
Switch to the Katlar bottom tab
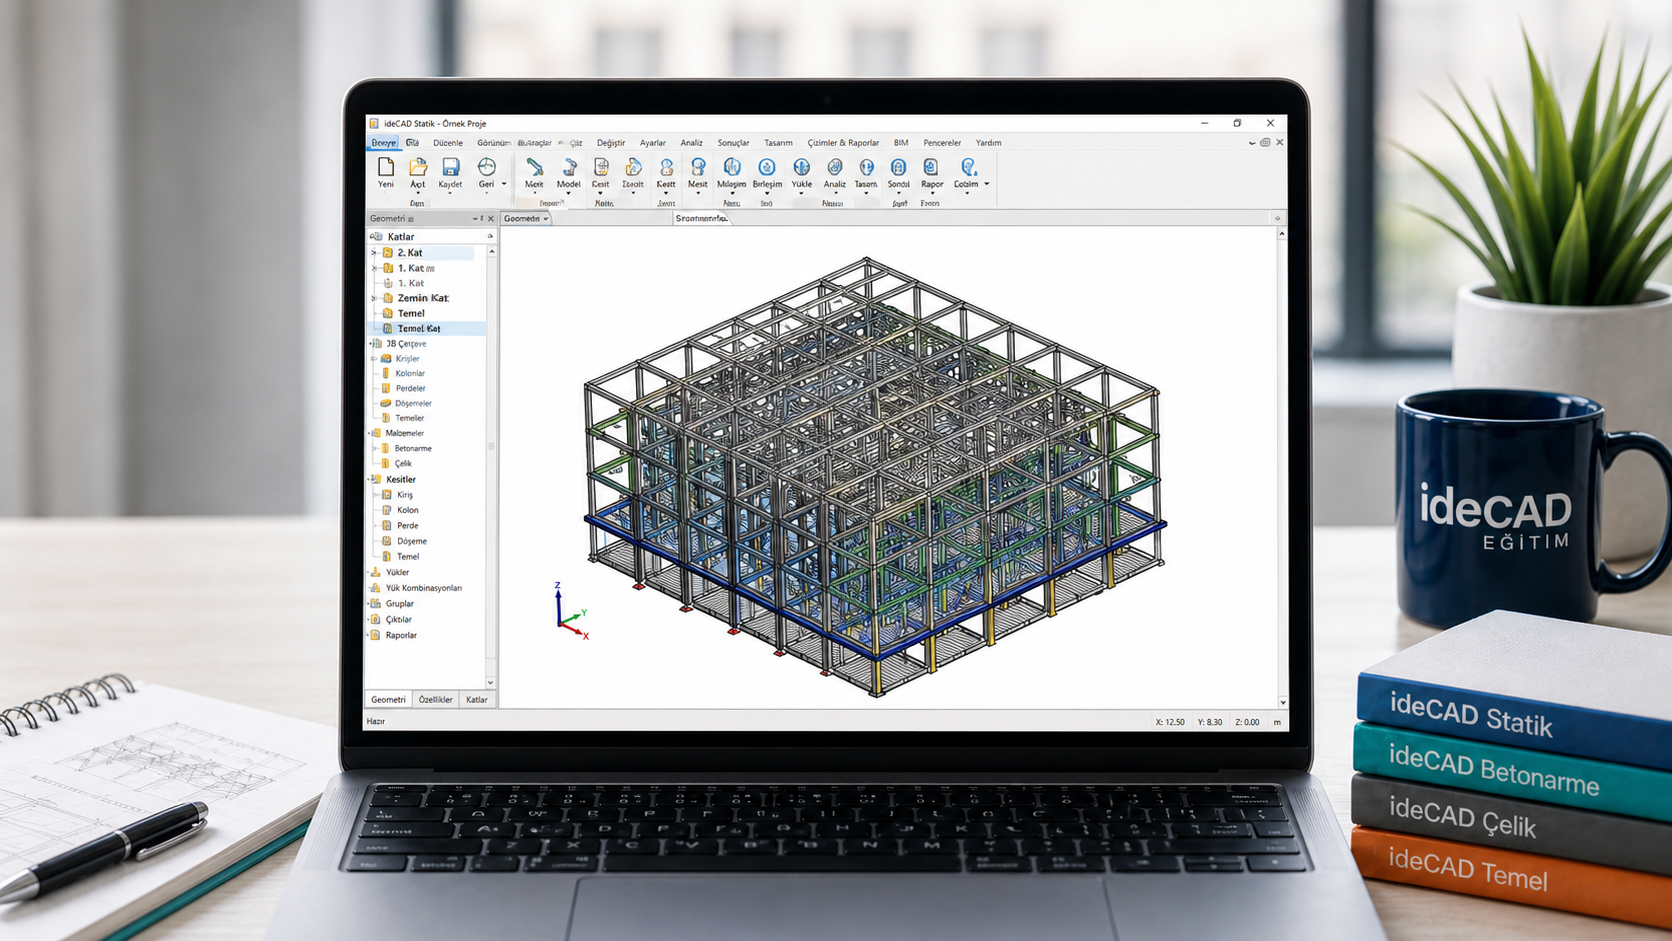coord(477,700)
